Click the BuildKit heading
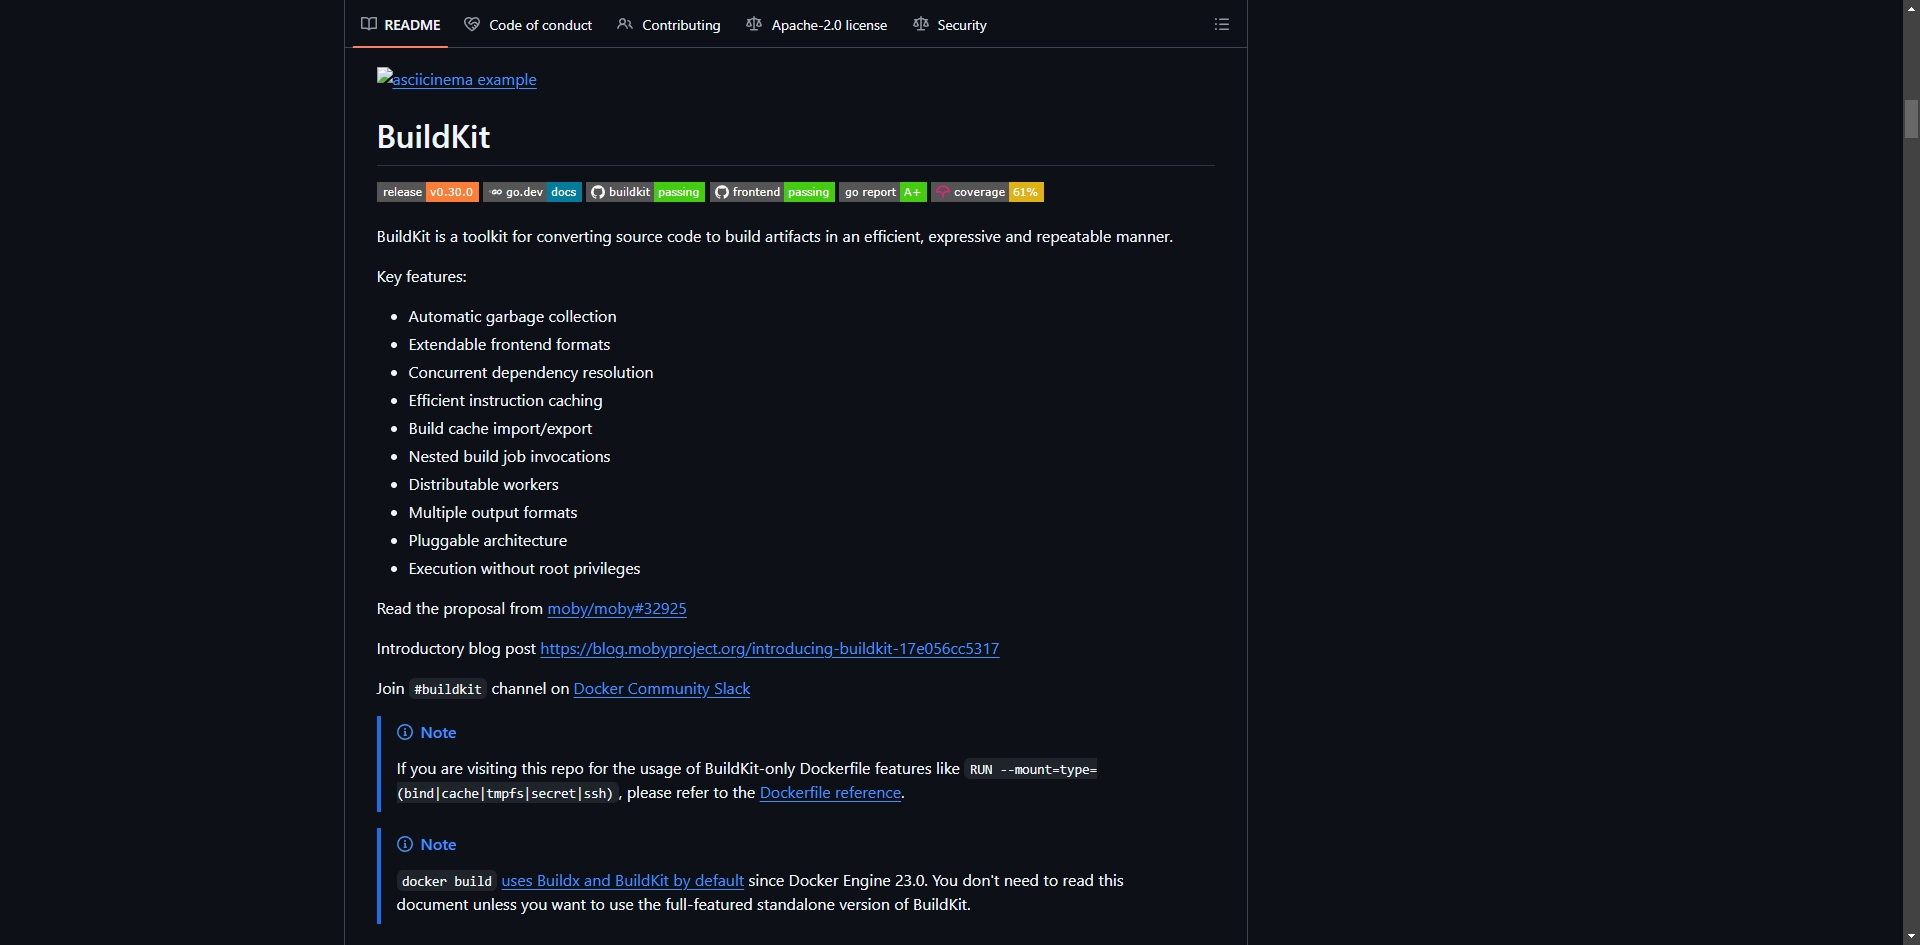Viewport: 1920px width, 945px height. 434,136
